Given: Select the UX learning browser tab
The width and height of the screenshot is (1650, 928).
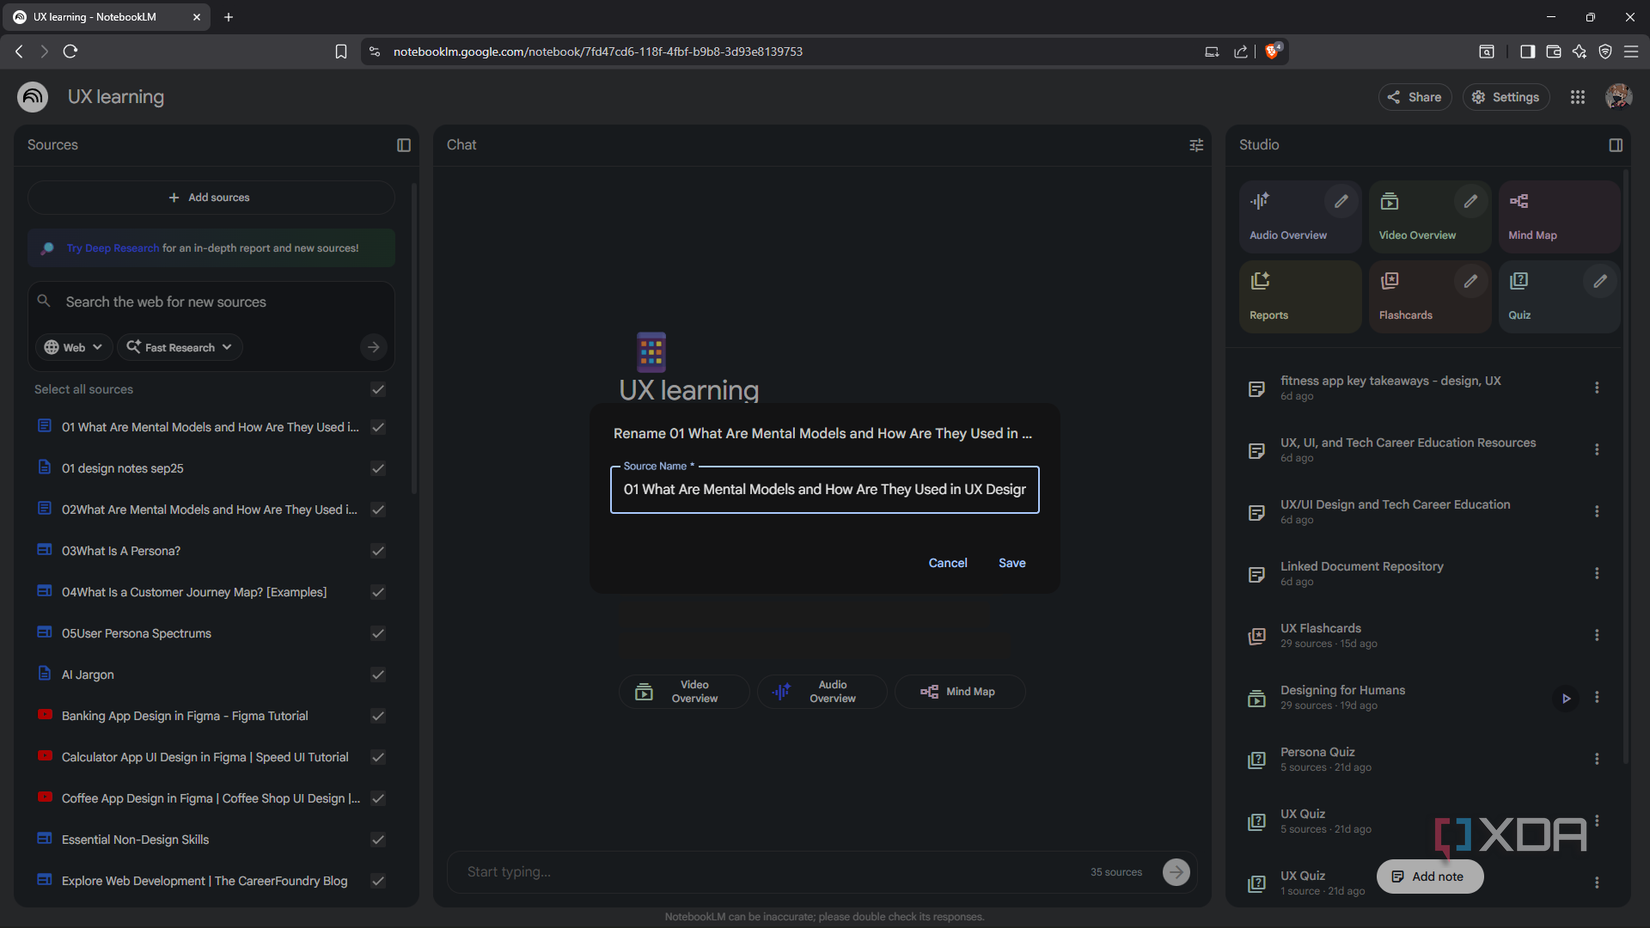Looking at the screenshot, I should 104,17.
